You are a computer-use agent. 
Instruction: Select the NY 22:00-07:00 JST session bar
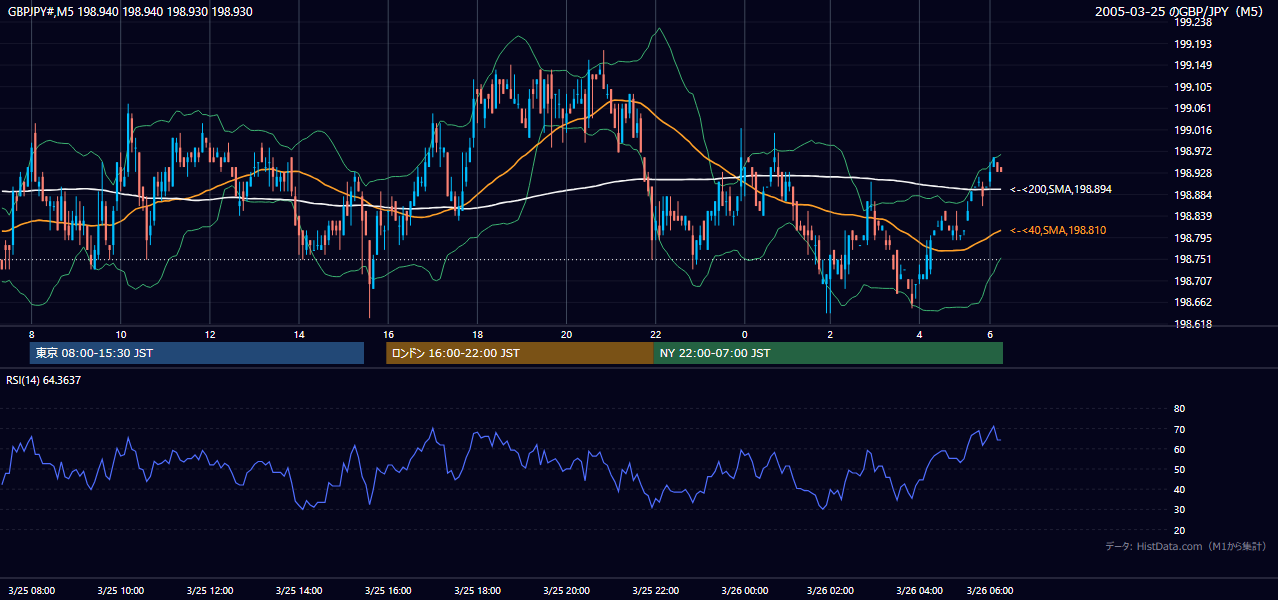point(828,353)
